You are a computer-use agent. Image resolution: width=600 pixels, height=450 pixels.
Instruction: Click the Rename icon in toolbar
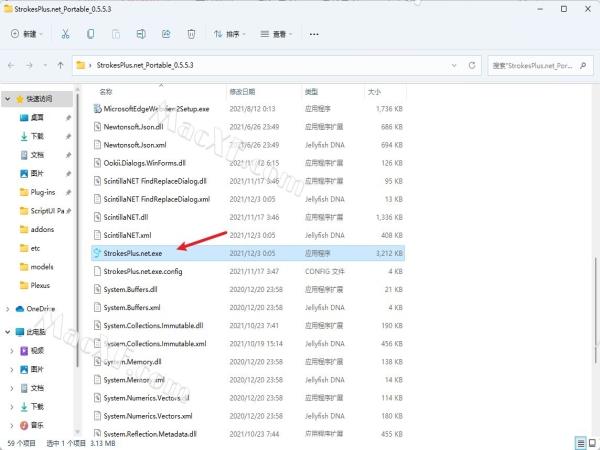(141, 34)
